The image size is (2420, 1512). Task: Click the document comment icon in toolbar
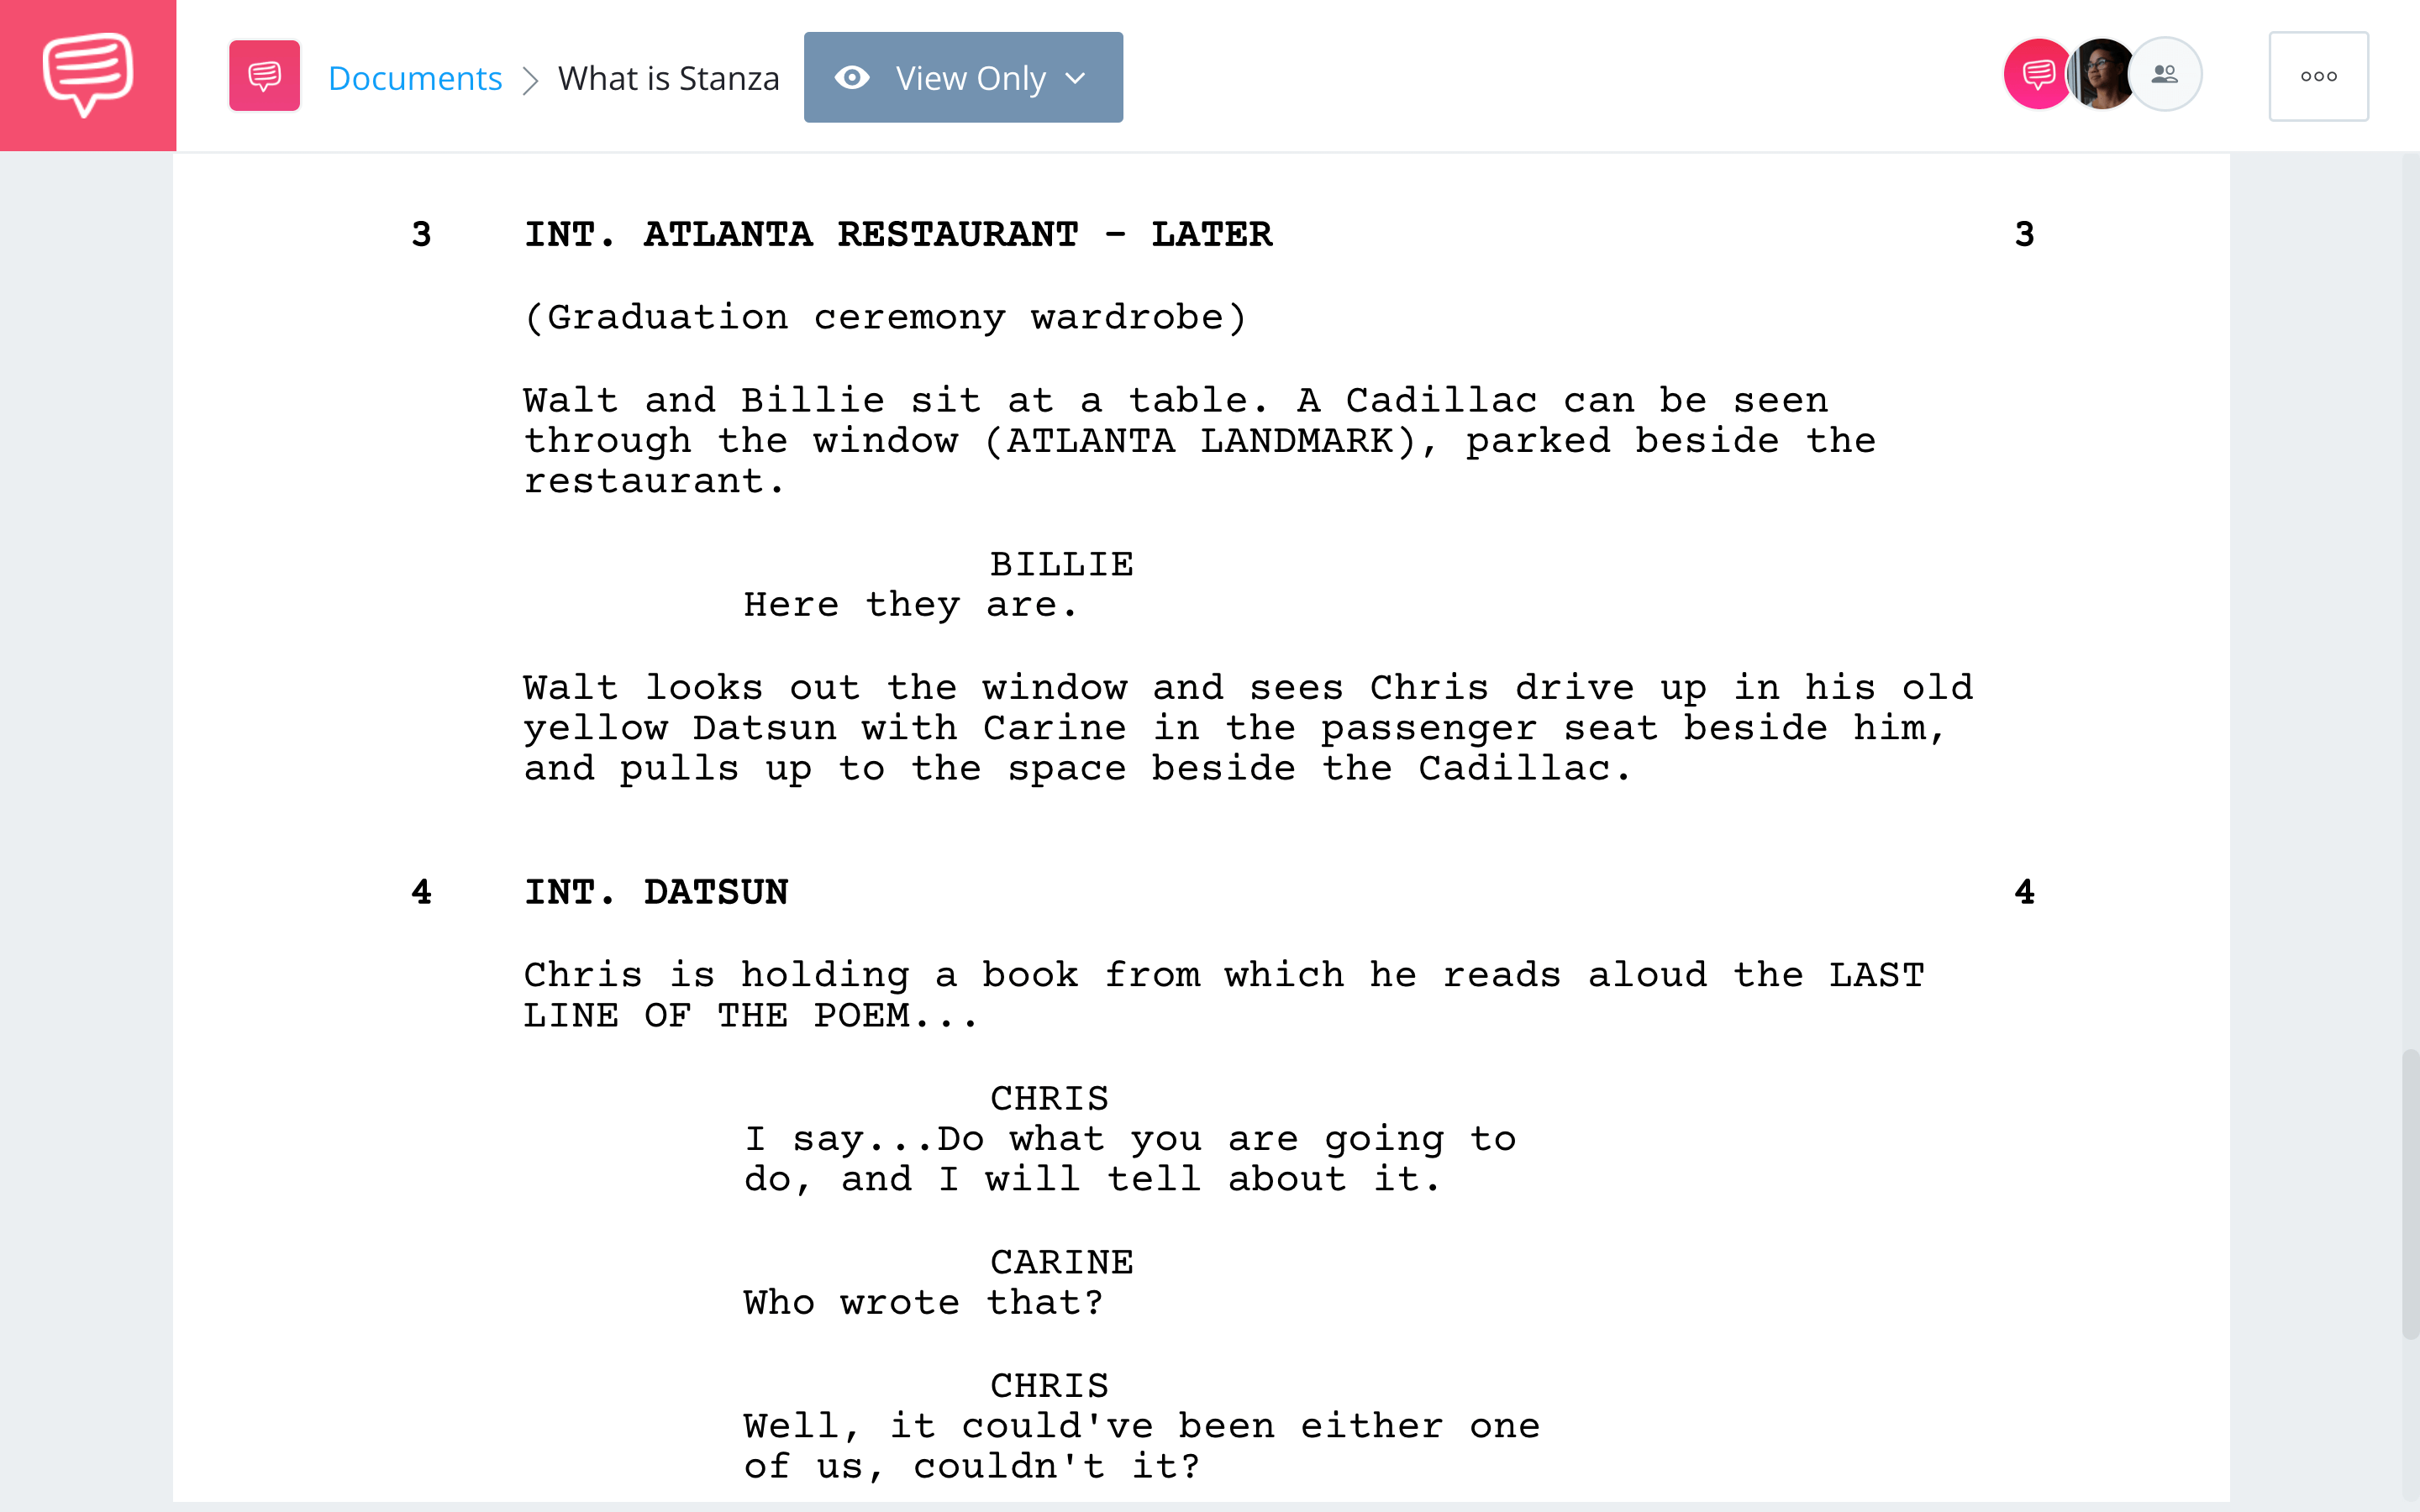265,75
